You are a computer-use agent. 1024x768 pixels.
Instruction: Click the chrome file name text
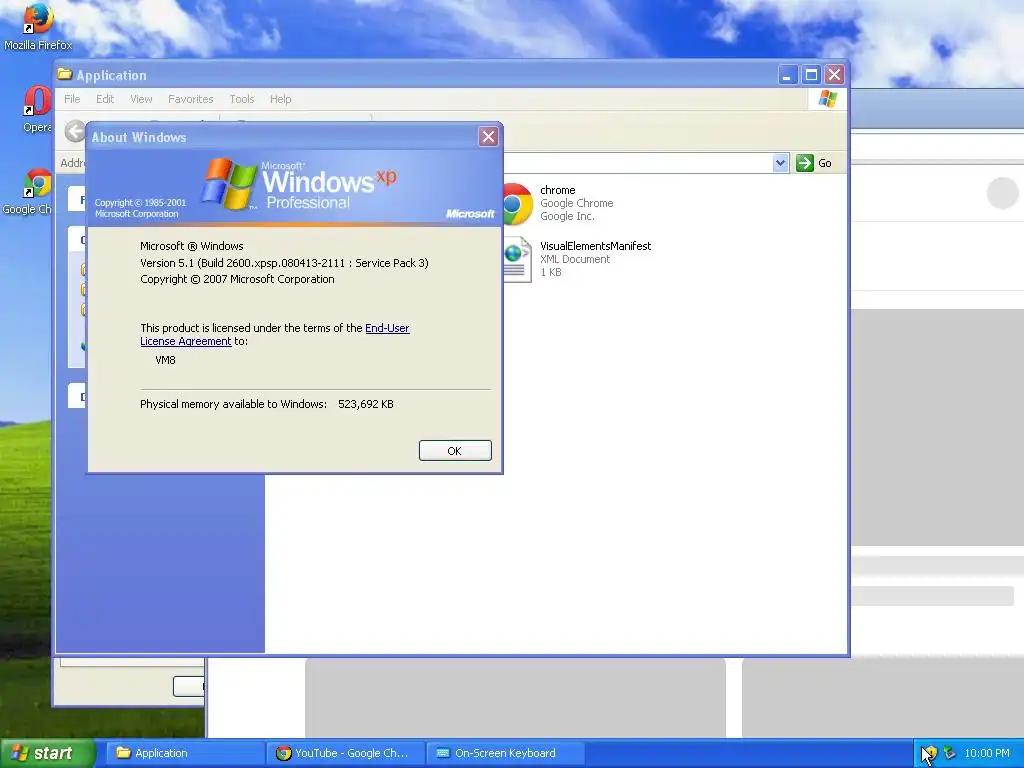pyautogui.click(x=558, y=190)
